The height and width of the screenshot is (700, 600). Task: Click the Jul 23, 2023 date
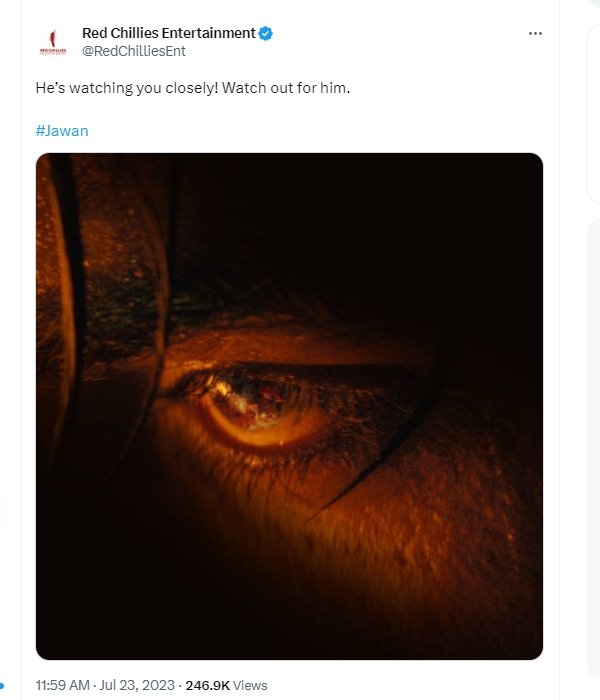coord(141,685)
